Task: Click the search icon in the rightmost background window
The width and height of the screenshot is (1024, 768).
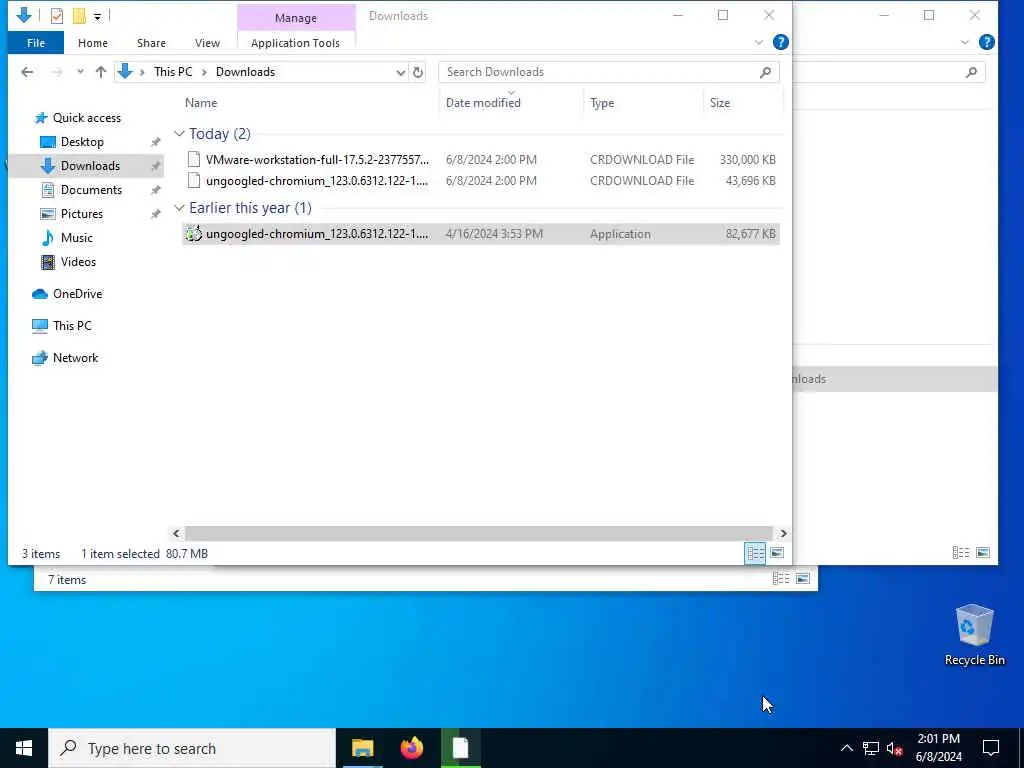Action: (x=971, y=72)
